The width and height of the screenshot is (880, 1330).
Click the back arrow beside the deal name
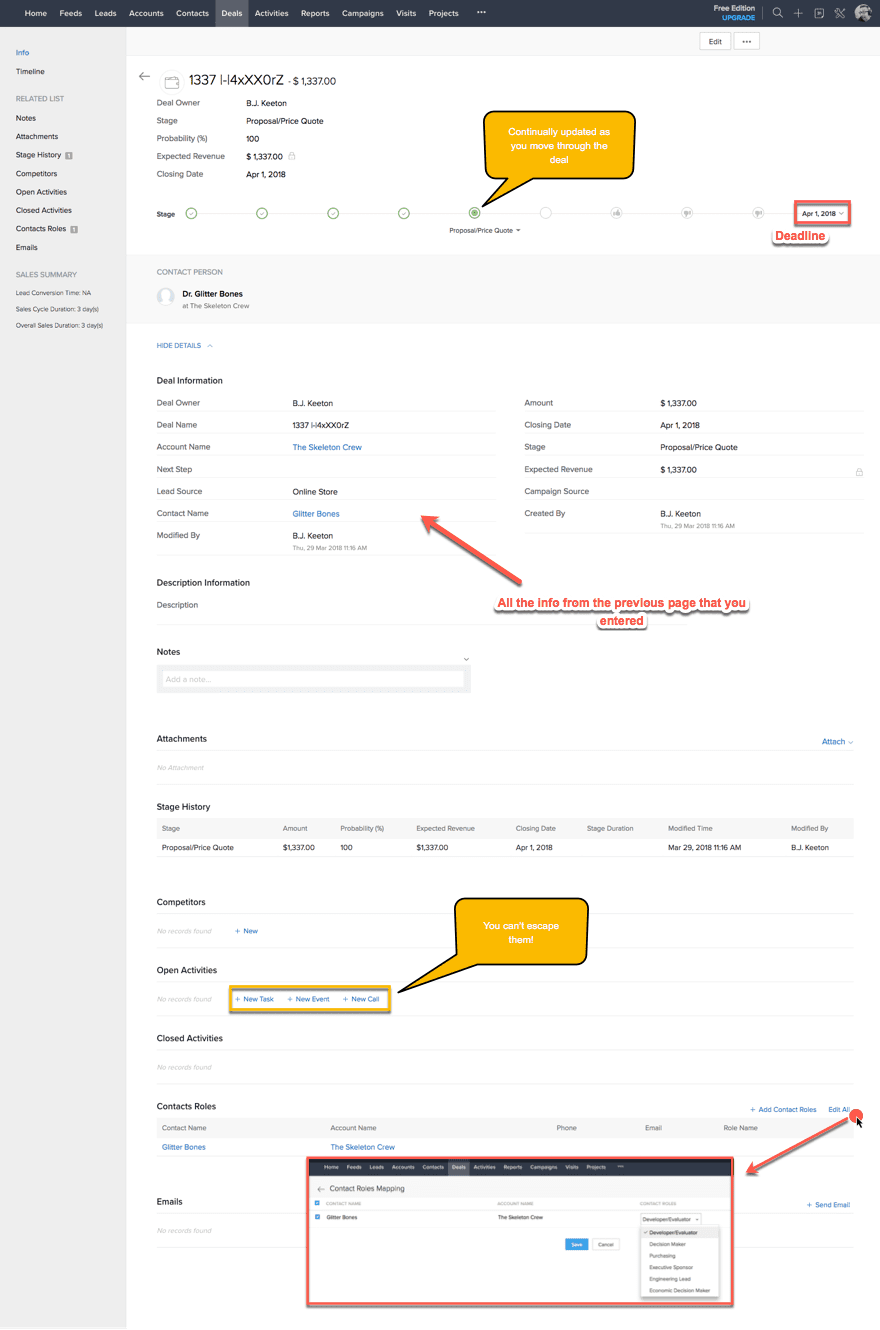144,76
